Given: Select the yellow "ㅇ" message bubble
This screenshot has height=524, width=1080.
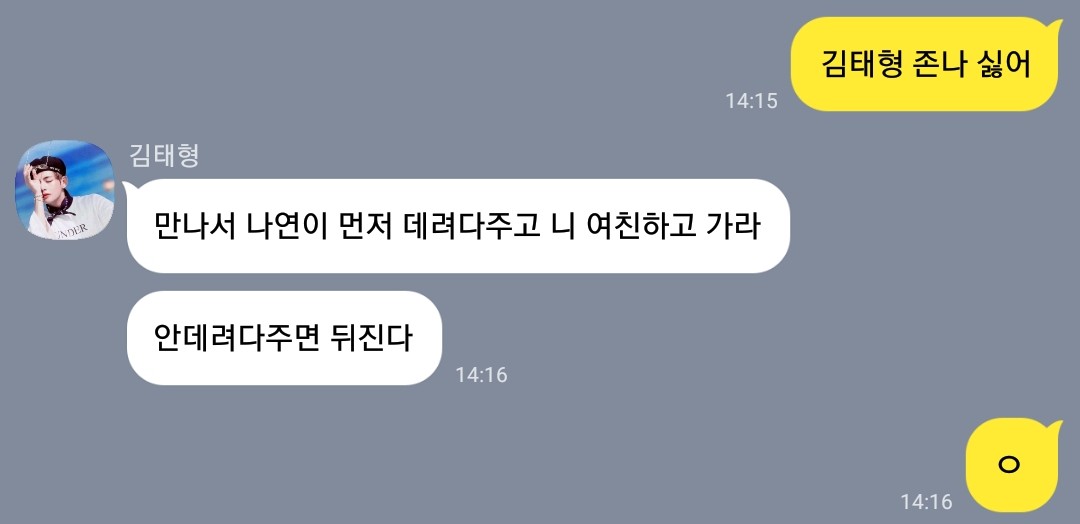Looking at the screenshot, I should point(1009,465).
